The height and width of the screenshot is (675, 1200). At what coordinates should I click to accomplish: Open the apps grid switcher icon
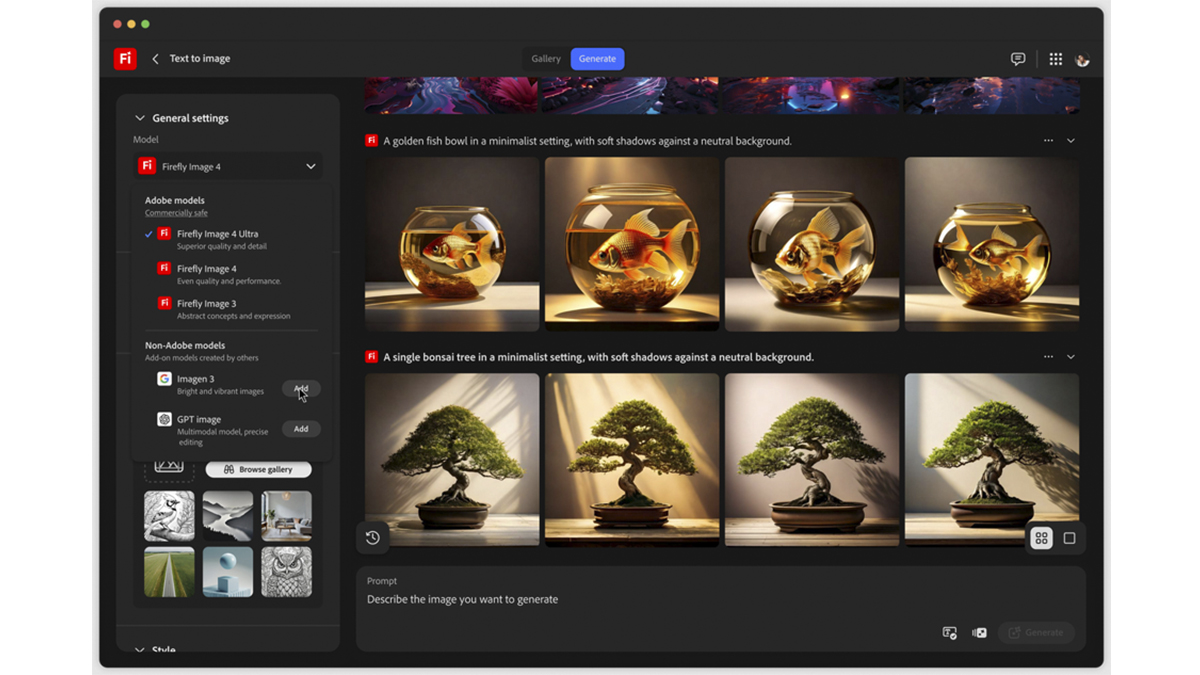click(1055, 59)
